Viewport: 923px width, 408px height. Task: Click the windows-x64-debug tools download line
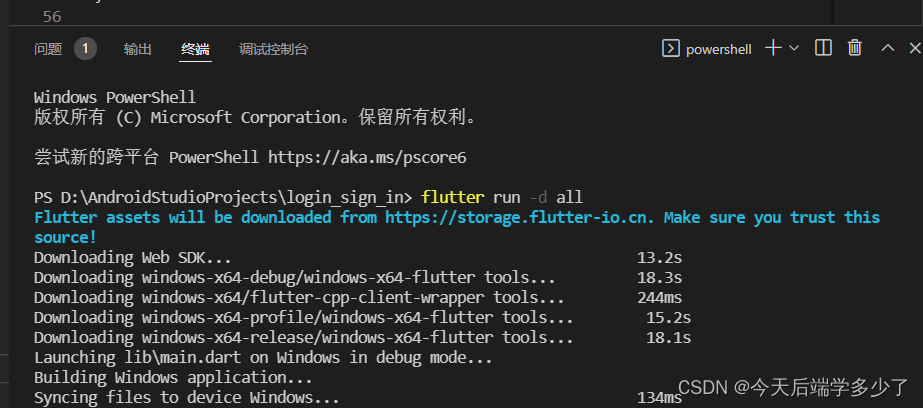[294, 277]
